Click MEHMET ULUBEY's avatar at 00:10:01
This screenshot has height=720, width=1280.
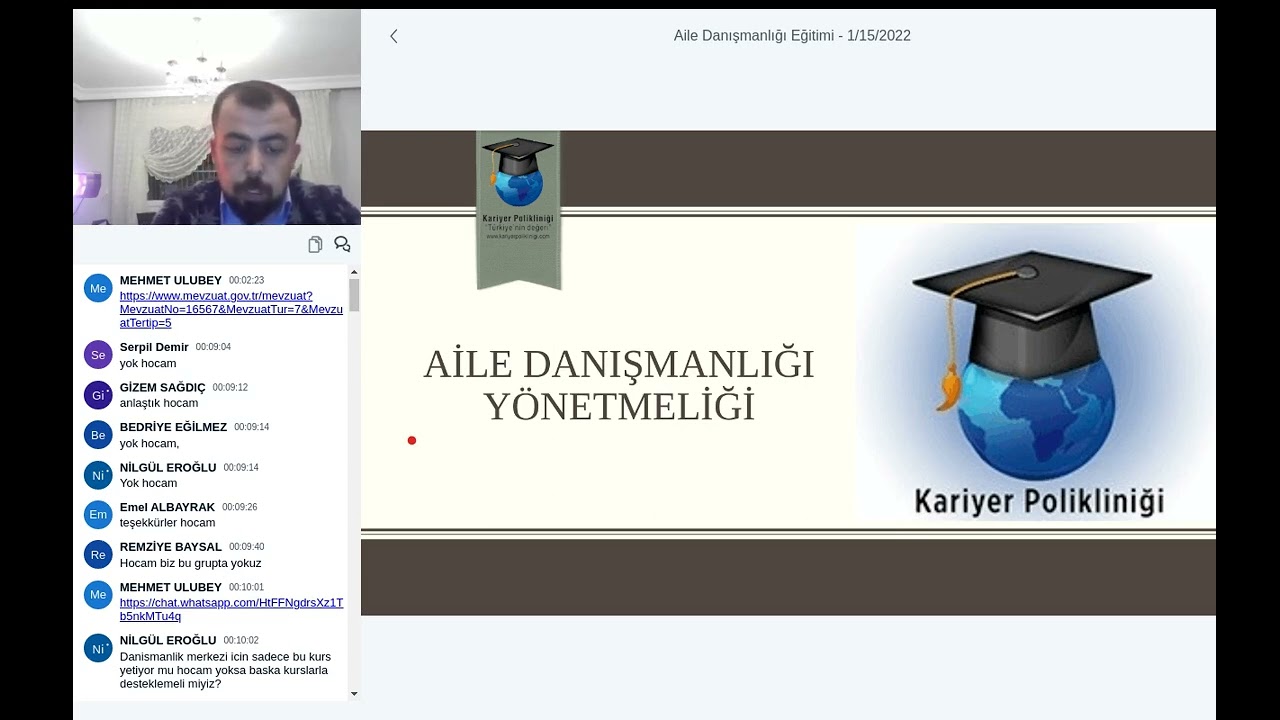pos(98,595)
